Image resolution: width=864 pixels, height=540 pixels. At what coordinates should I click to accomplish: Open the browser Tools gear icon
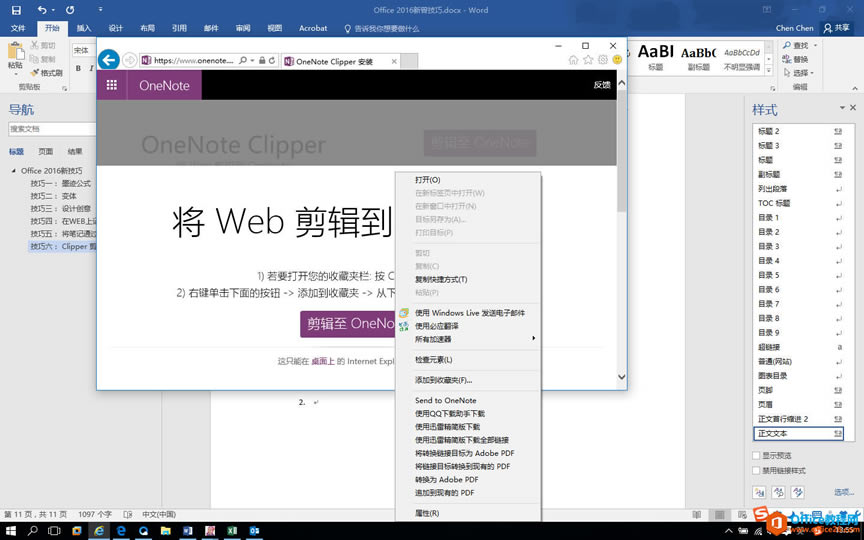(603, 60)
